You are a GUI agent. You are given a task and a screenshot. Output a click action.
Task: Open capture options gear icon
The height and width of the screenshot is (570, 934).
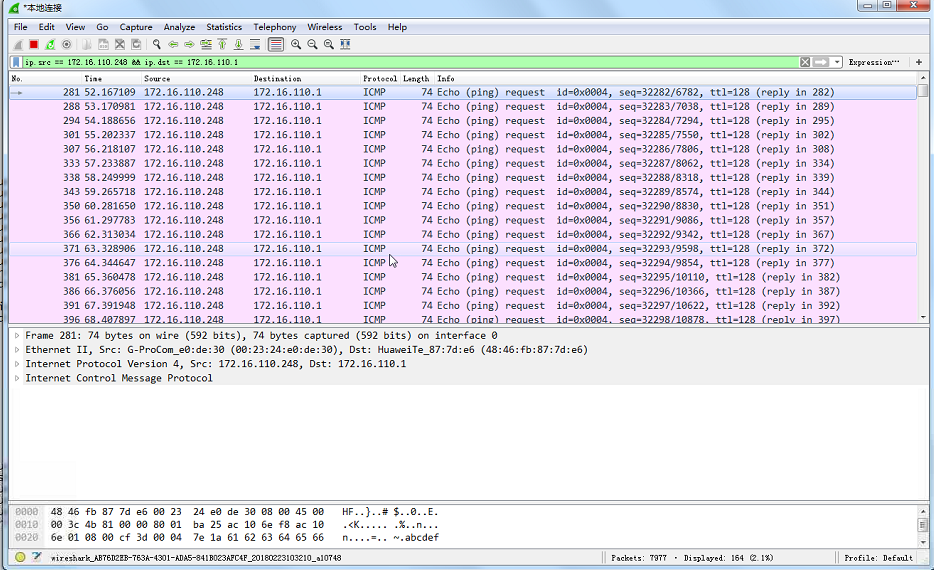click(x=67, y=44)
